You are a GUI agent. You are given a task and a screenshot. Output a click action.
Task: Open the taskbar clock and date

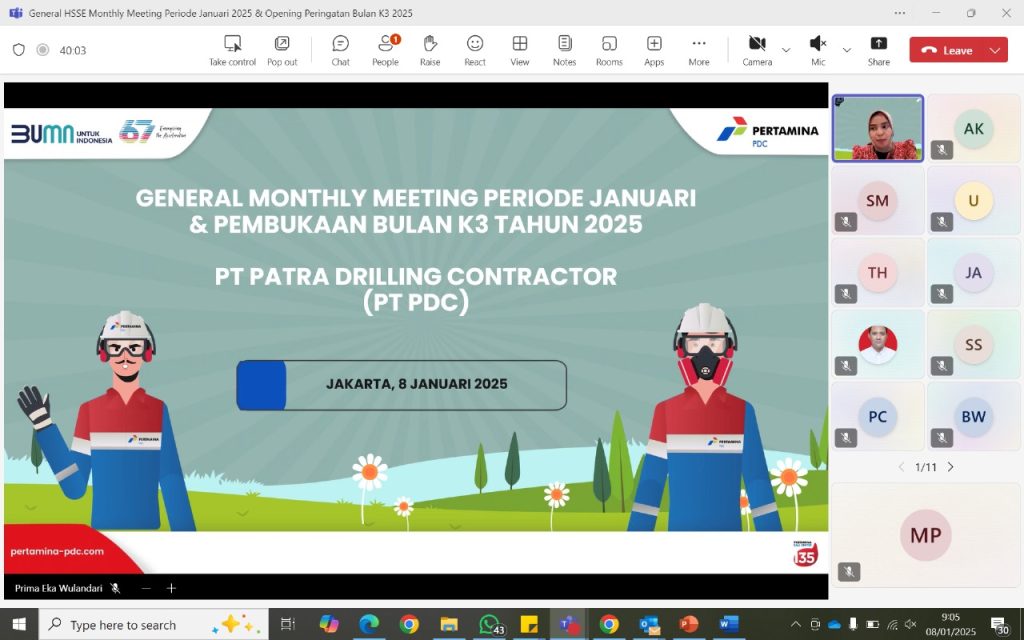pos(951,624)
